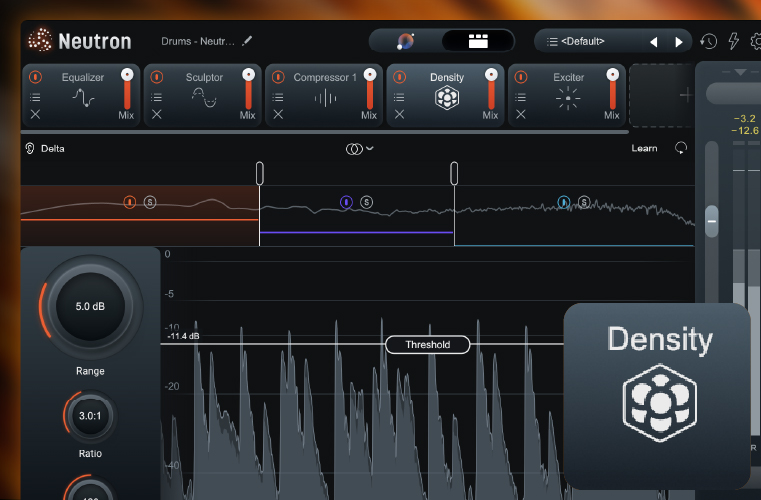
Task: Open the undo history clock icon
Action: pos(708,42)
